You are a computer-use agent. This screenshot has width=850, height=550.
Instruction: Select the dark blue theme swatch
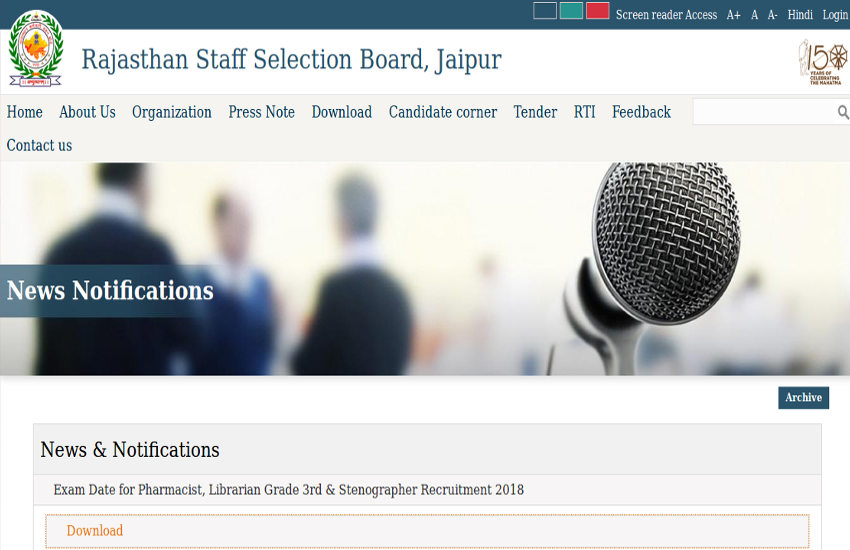[x=545, y=11]
